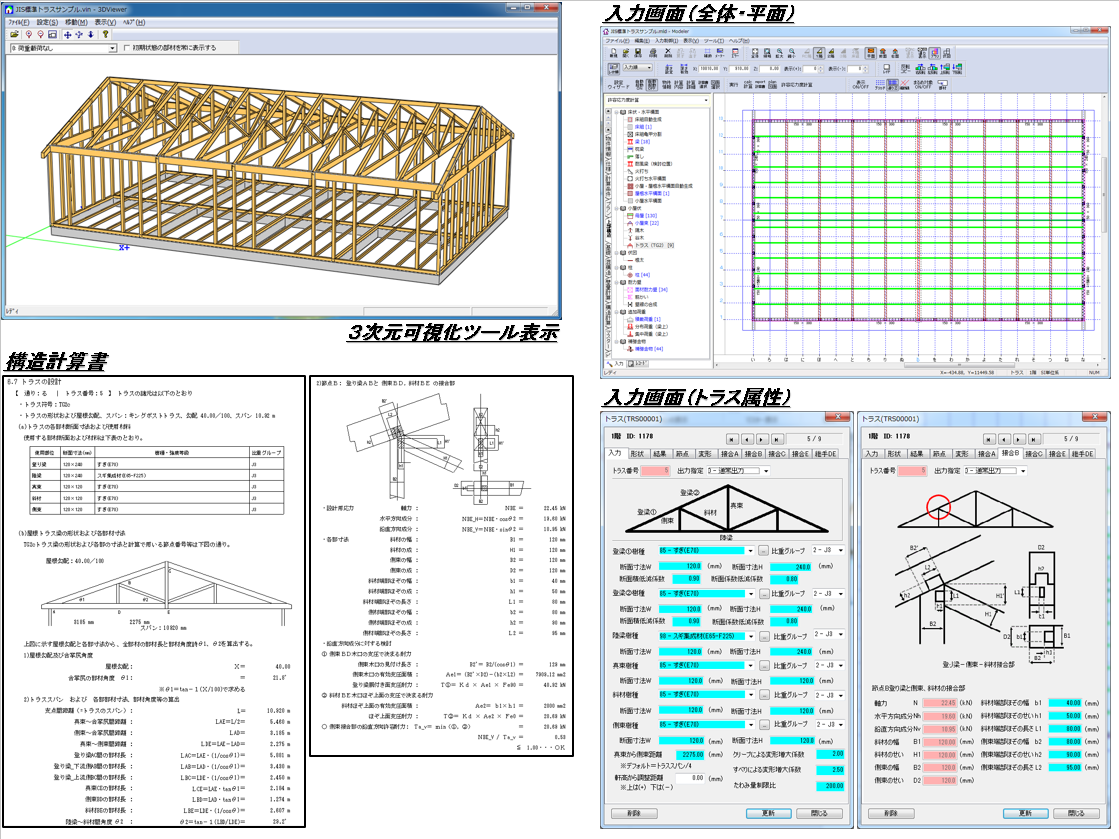Click the blue down-arrow icon in 3DViewer
1119x839 pixels.
[x=91, y=34]
